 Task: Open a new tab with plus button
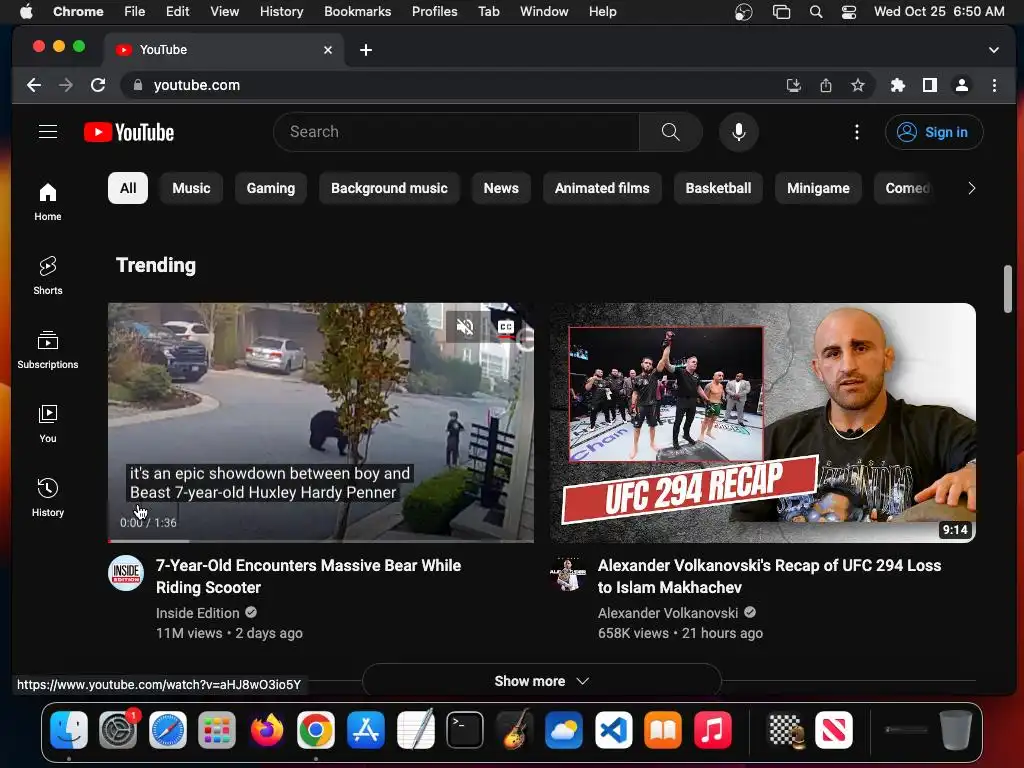pyautogui.click(x=366, y=50)
